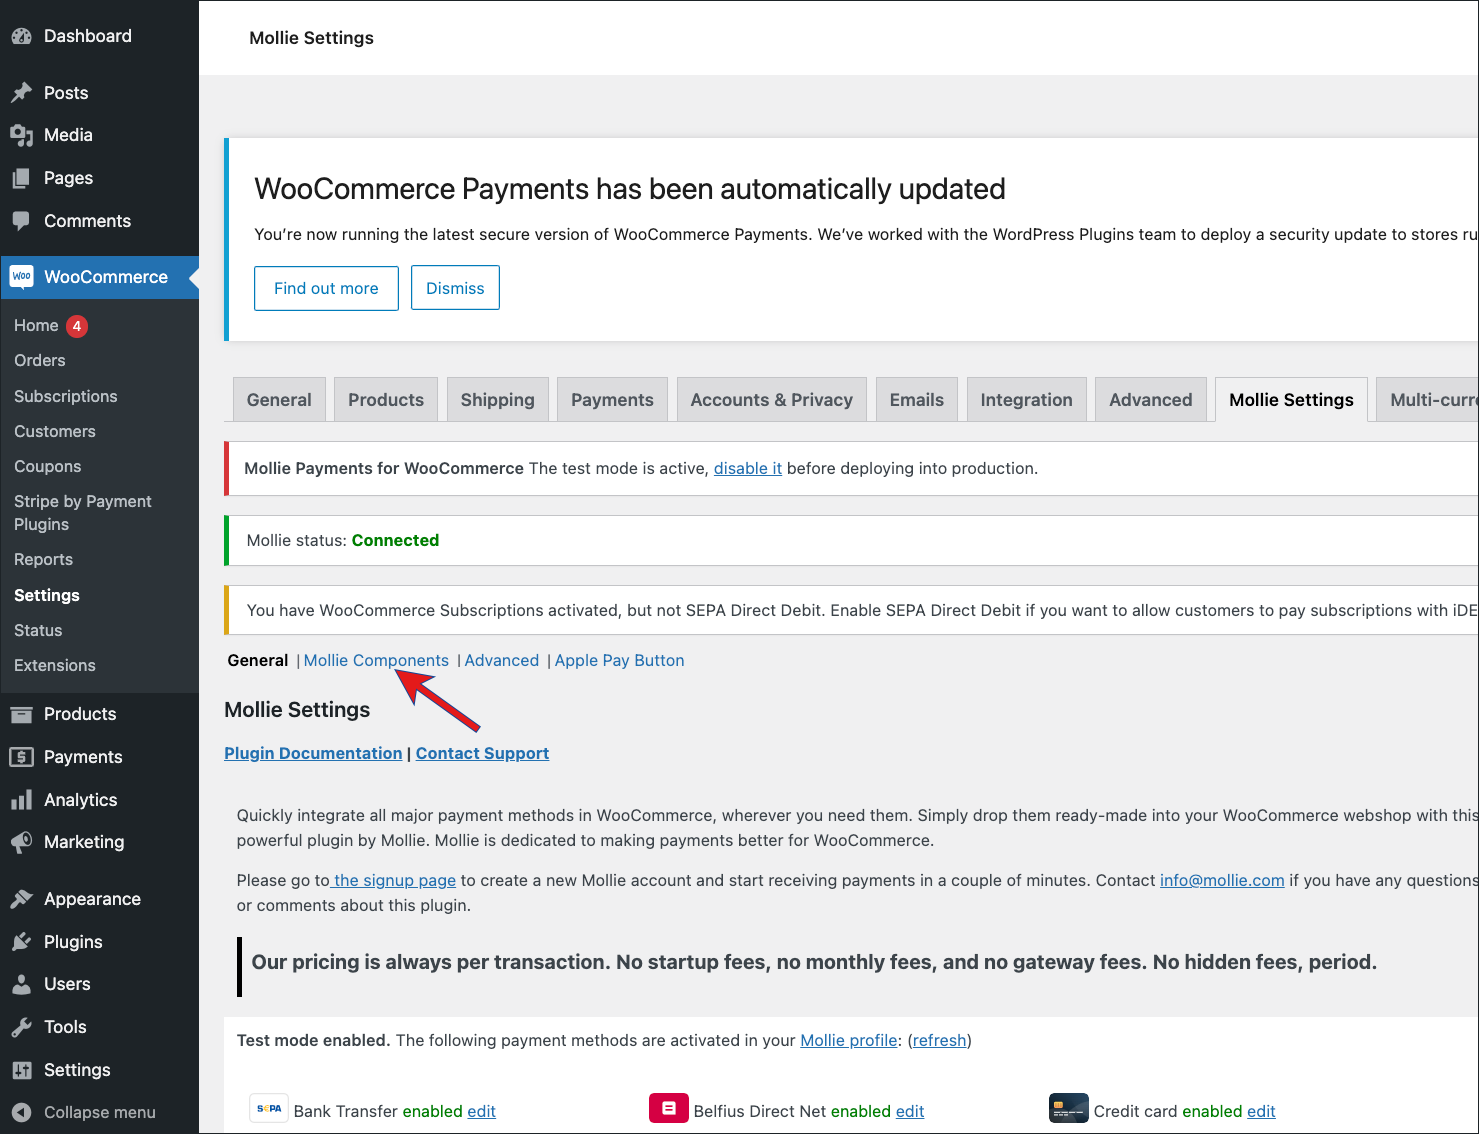Image resolution: width=1479 pixels, height=1134 pixels.
Task: Open the Media library sidebar icon
Action: 21,135
